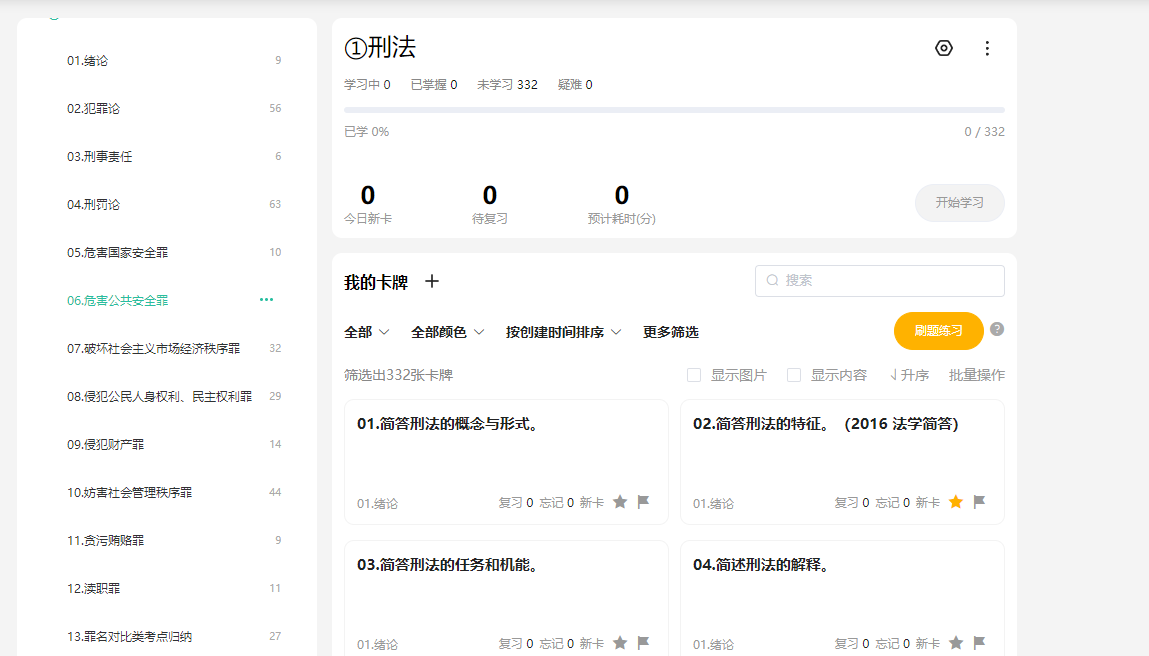Click the search magnifier icon
Screen dimensions: 1149x656
[x=772, y=281]
